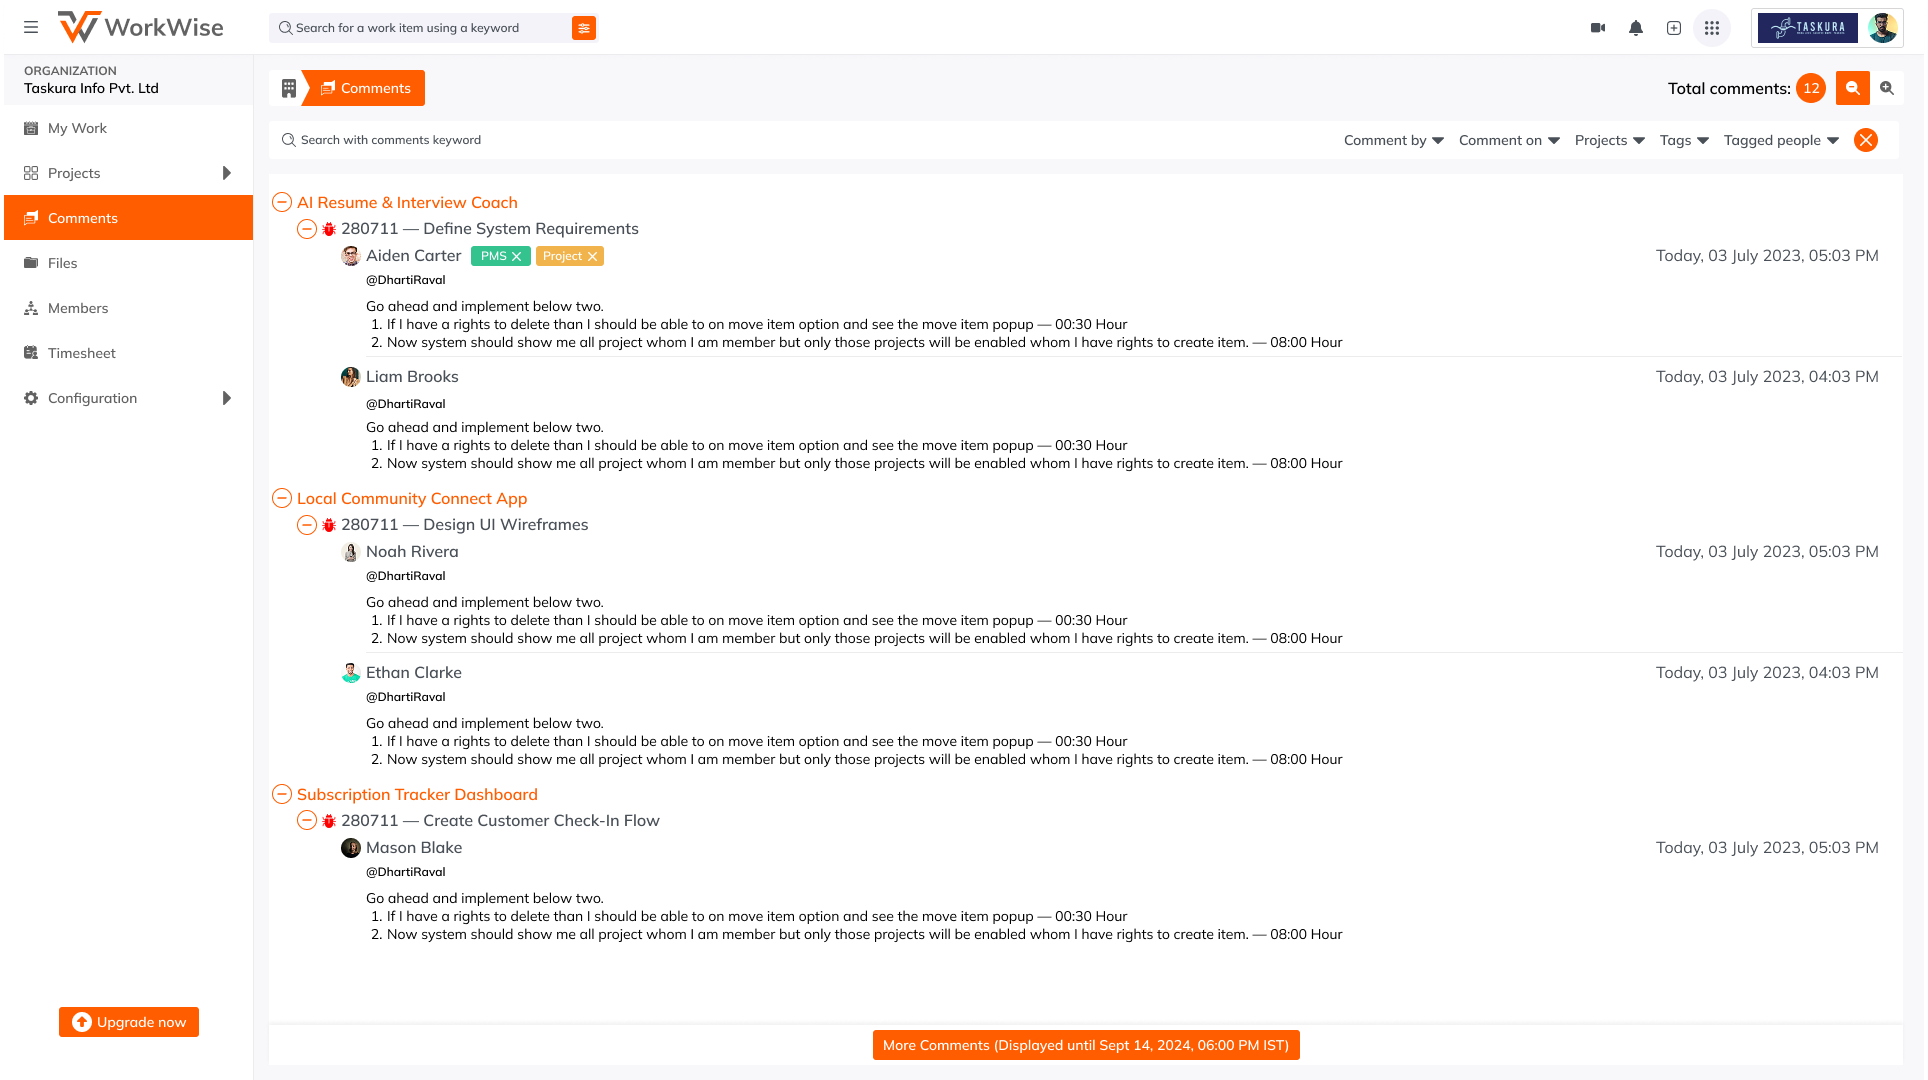Collapse the Design UI Wireframes work item
Image resolution: width=1928 pixels, height=1080 pixels.
tap(307, 525)
